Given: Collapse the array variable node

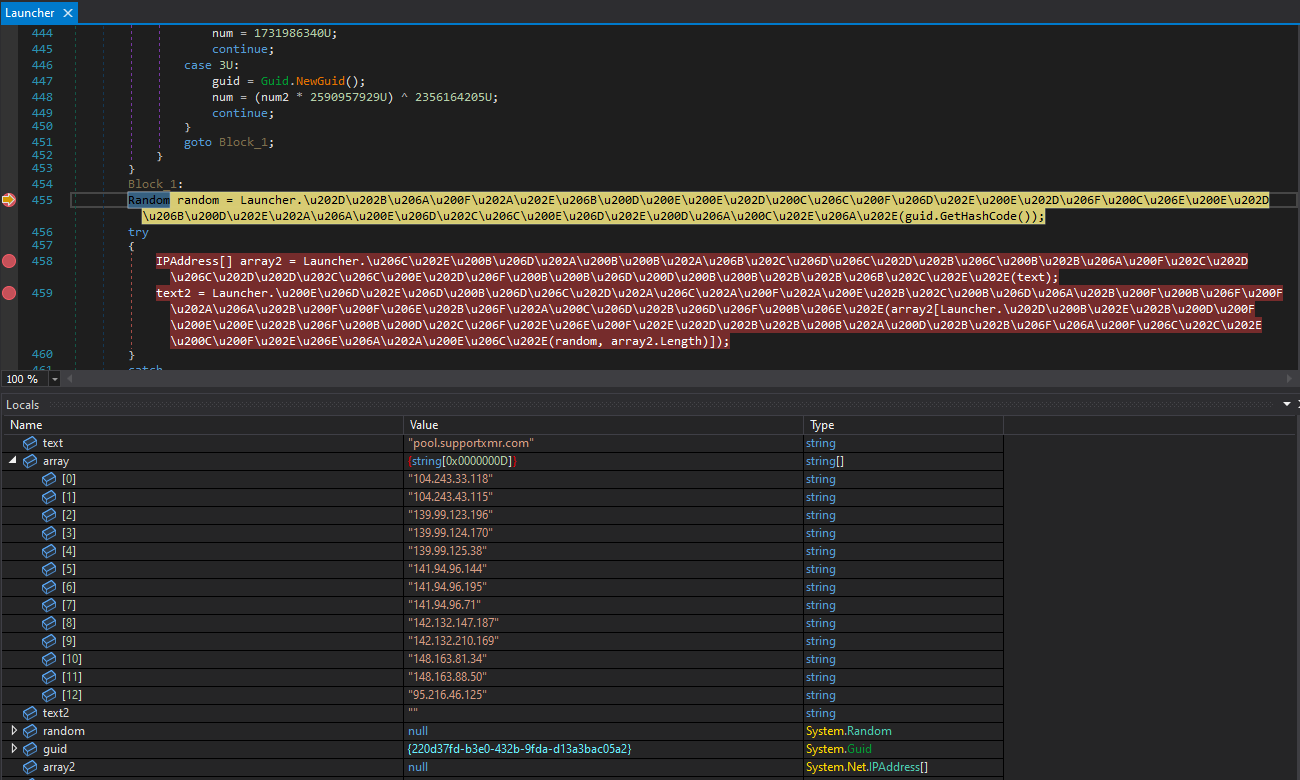Looking at the screenshot, I should [13, 461].
